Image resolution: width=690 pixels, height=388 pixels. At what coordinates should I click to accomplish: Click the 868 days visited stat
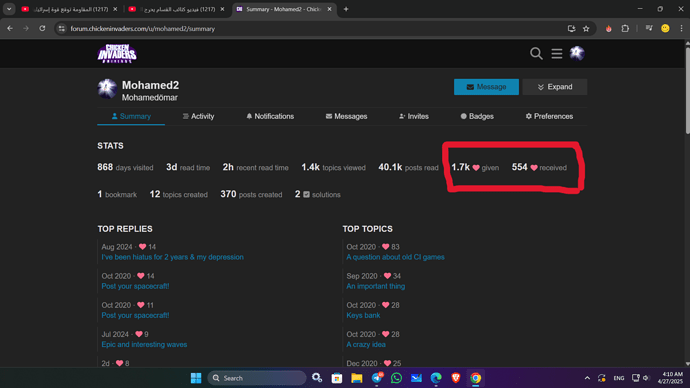(x=125, y=168)
